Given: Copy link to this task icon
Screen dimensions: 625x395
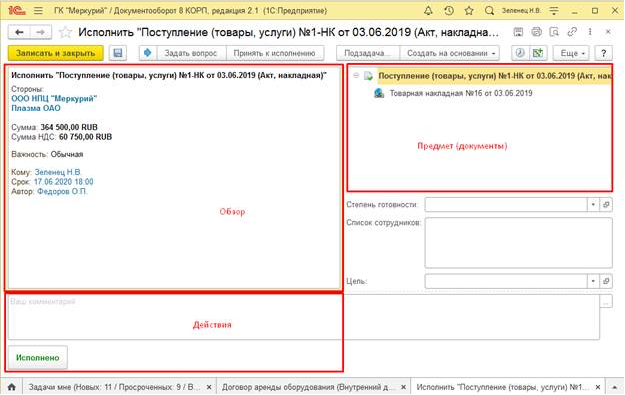Looking at the screenshot, I should 572,32.
